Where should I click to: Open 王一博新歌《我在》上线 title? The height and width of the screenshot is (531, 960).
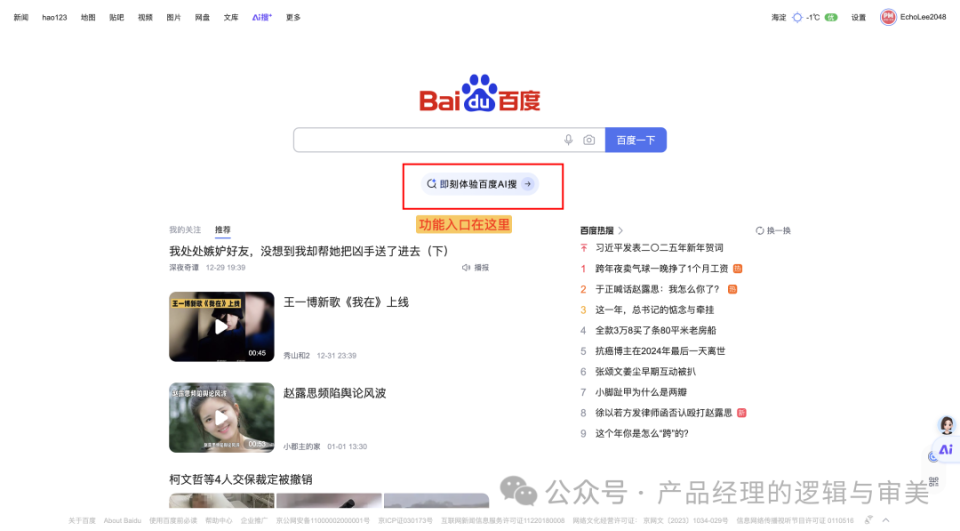(346, 302)
